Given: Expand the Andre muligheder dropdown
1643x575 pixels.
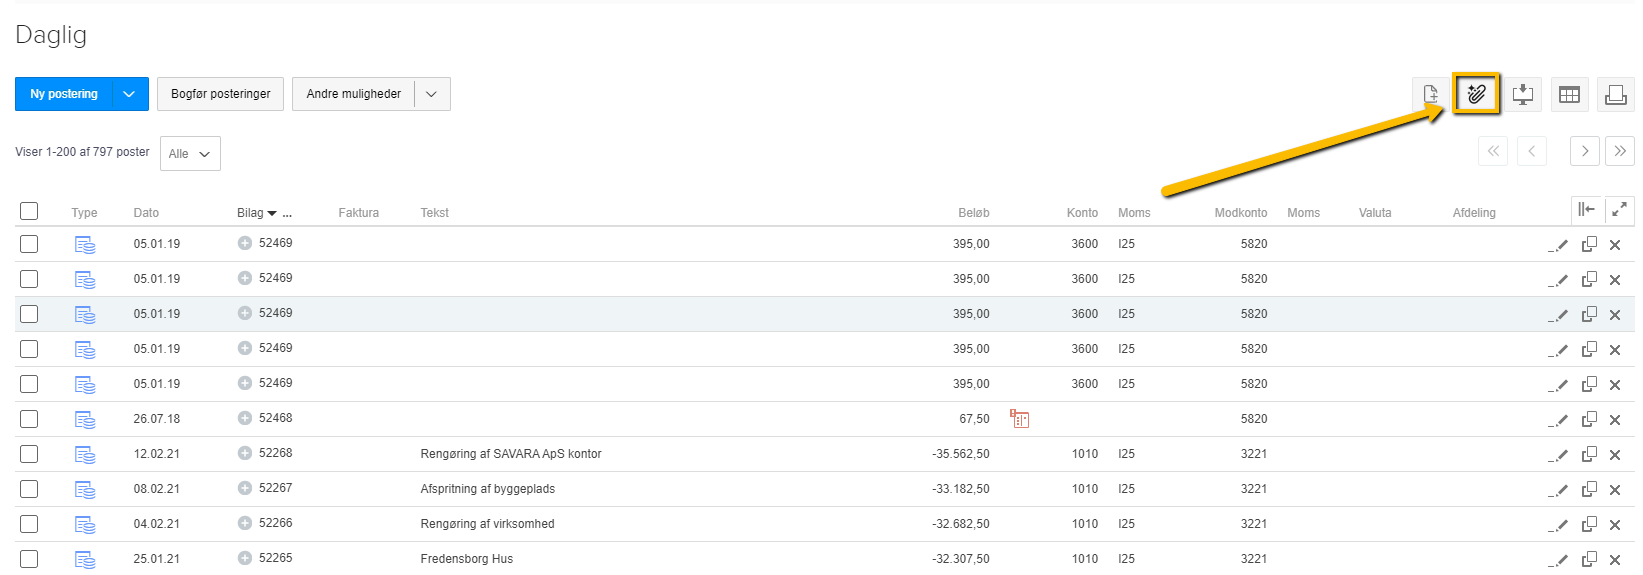Looking at the screenshot, I should [431, 94].
